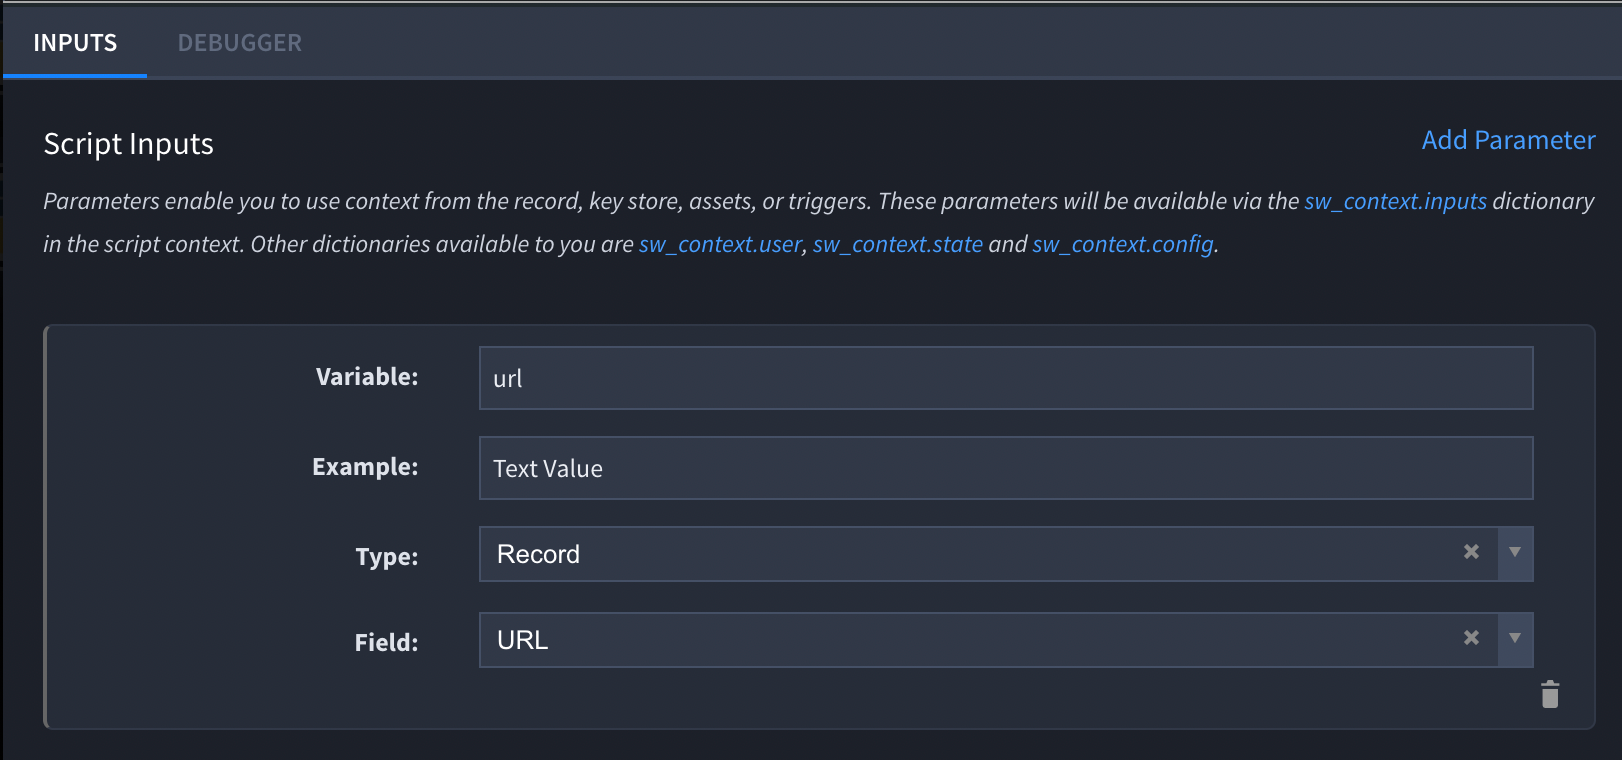Image resolution: width=1622 pixels, height=760 pixels.
Task: Clear the URL field selection
Action: [x=1471, y=638]
